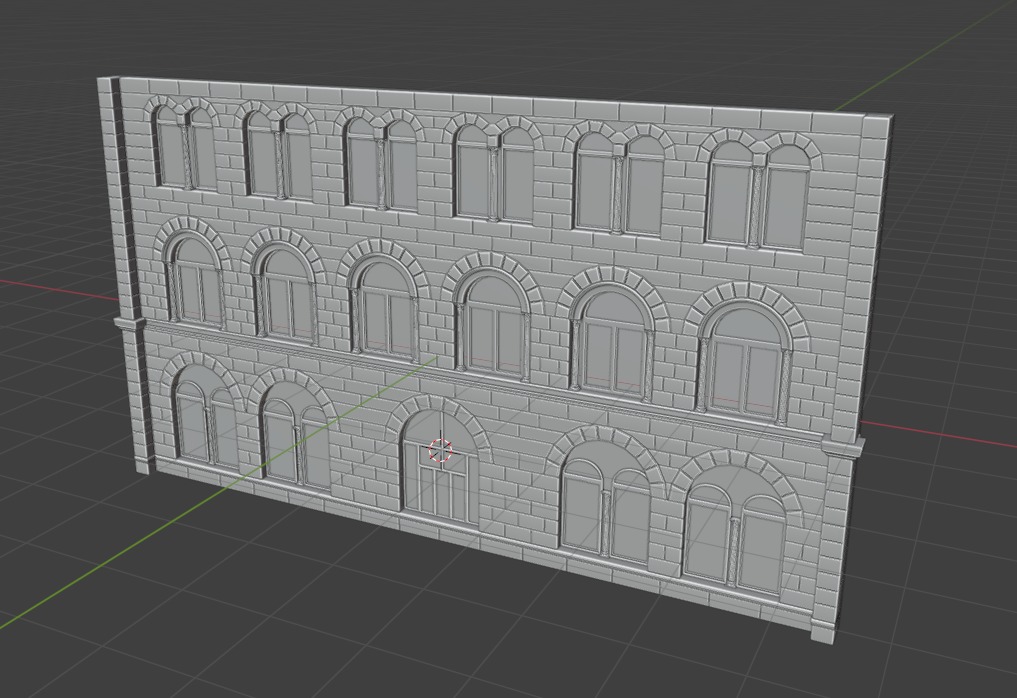Click the red-white 3D cursor on the doorway
Viewport: 1017px width, 698px height.
tap(440, 450)
